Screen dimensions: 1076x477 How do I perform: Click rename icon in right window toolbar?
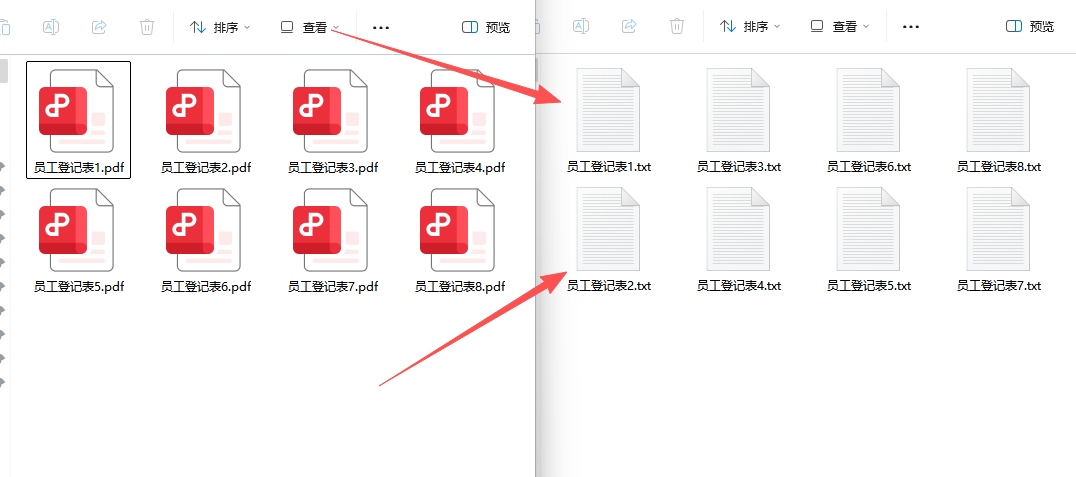tap(581, 27)
